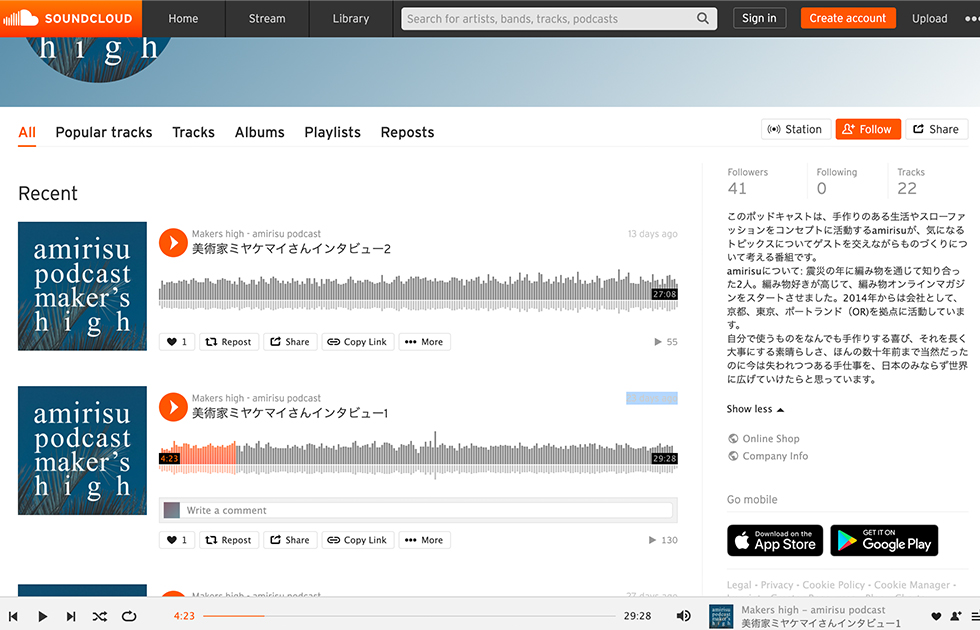
Task: Switch to the Reposts tab
Action: click(x=408, y=132)
